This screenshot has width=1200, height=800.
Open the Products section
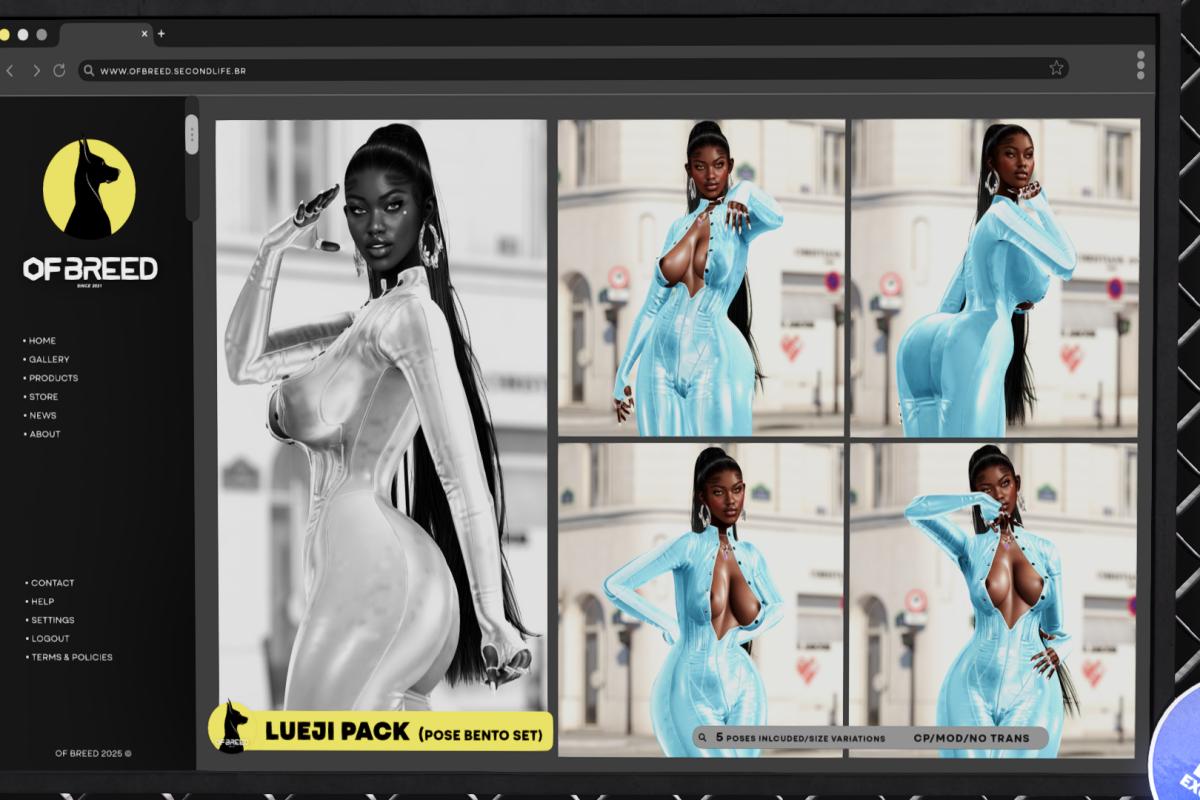coord(53,378)
